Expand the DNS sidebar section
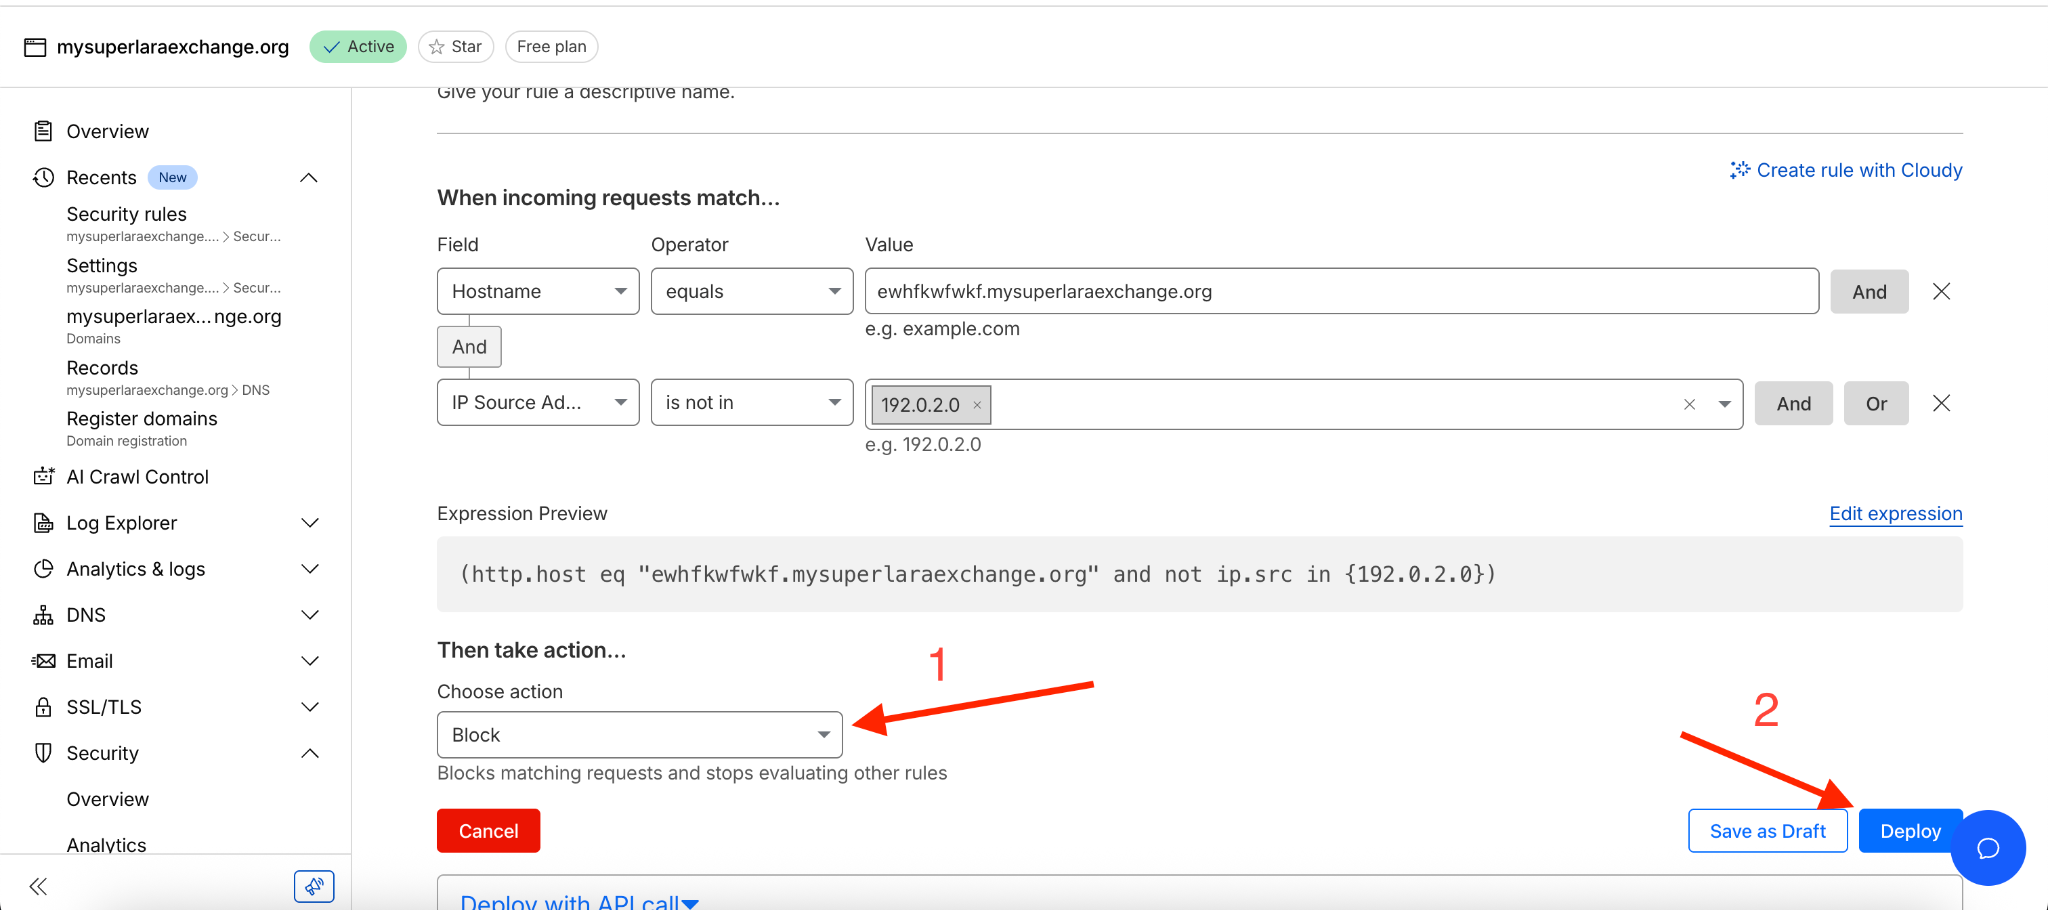Viewport: 2048px width, 910px height. point(310,615)
